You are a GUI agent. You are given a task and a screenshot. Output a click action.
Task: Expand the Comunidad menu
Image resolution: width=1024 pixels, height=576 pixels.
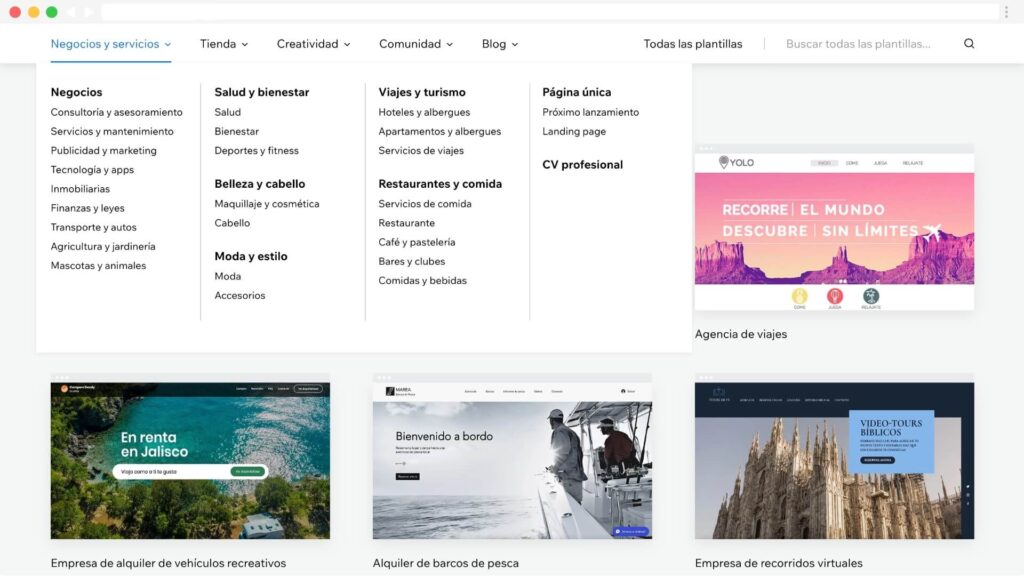pyautogui.click(x=415, y=44)
